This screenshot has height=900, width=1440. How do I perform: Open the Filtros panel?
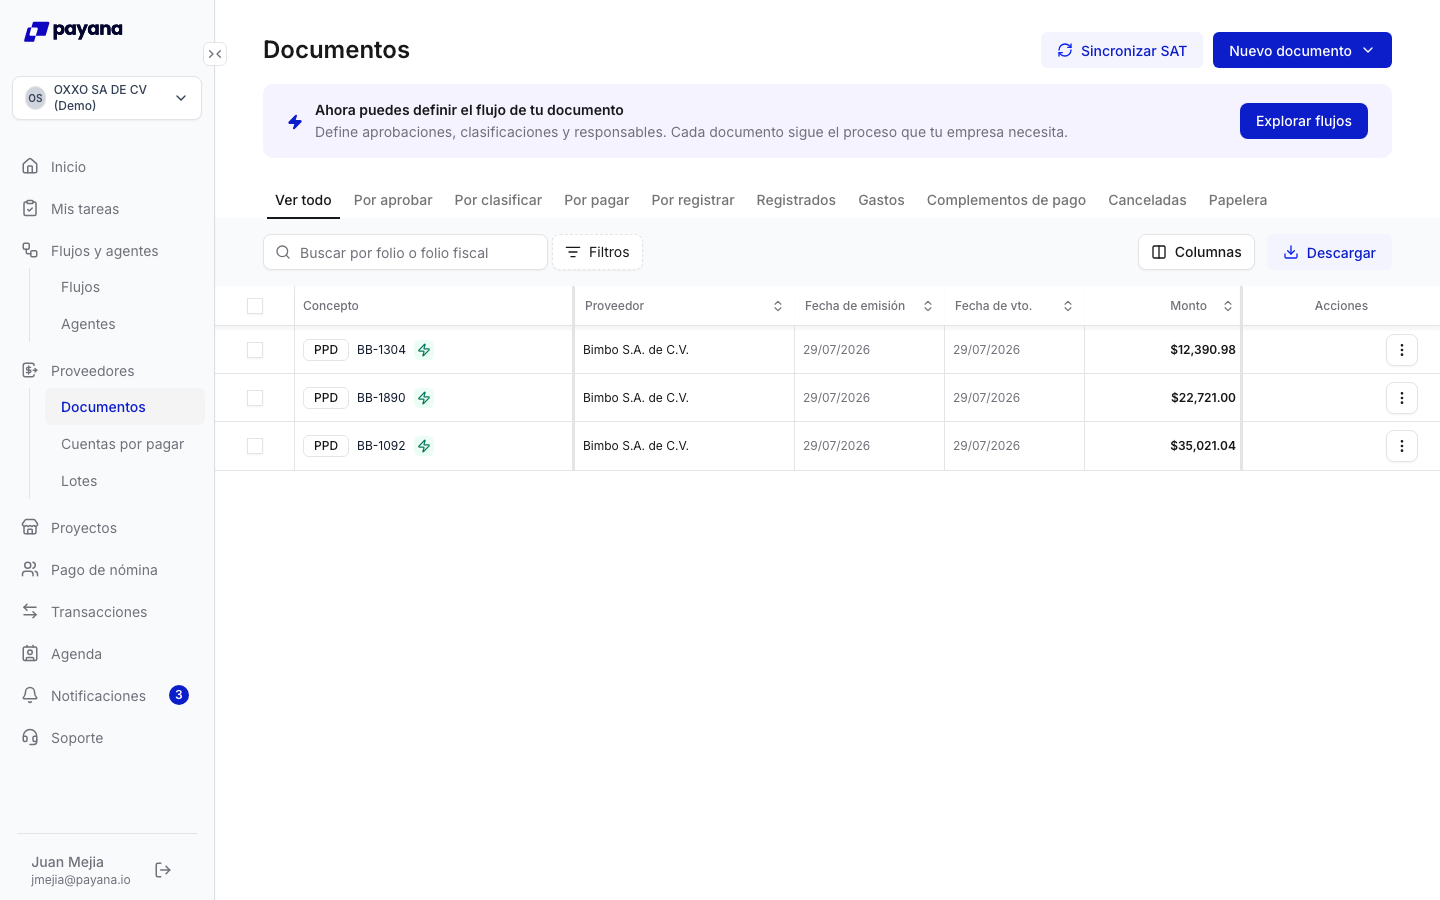pos(597,252)
